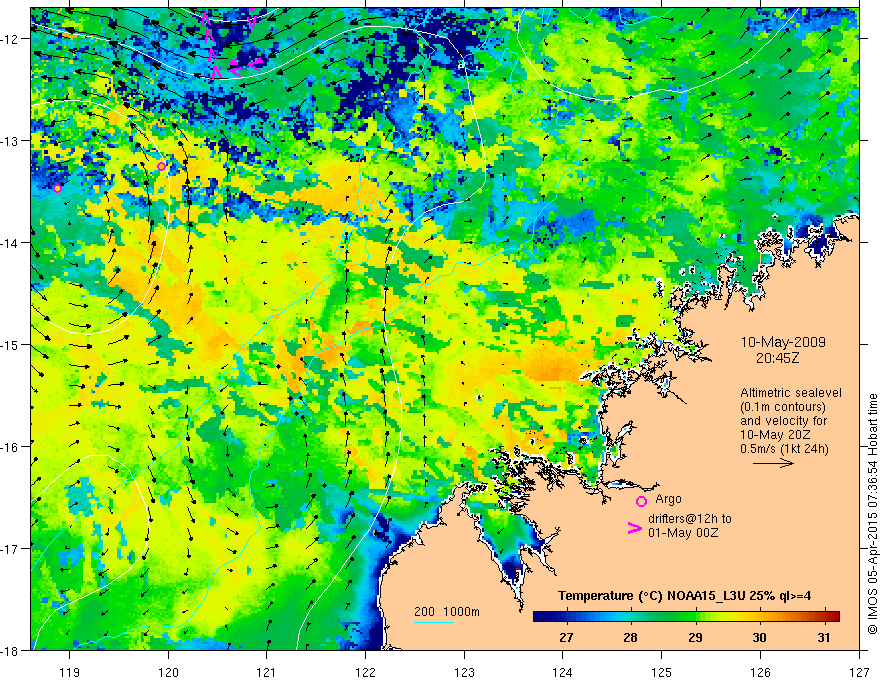Click the cyan 200m depth contour legend line
Screen dimensions: 880x680
click(434, 622)
